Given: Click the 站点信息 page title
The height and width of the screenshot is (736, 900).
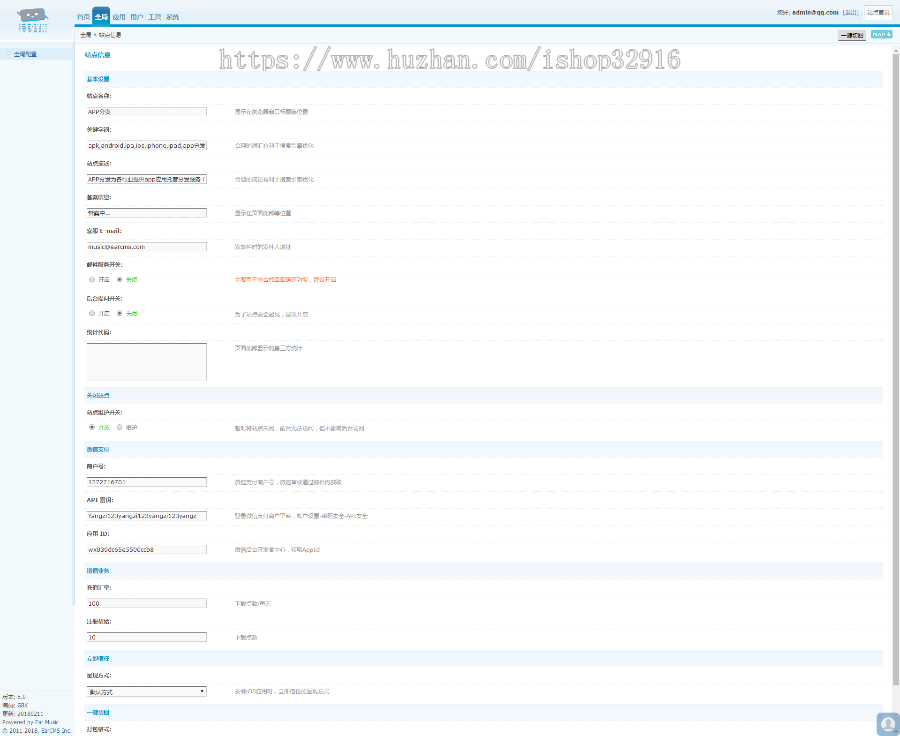Looking at the screenshot, I should (x=97, y=55).
